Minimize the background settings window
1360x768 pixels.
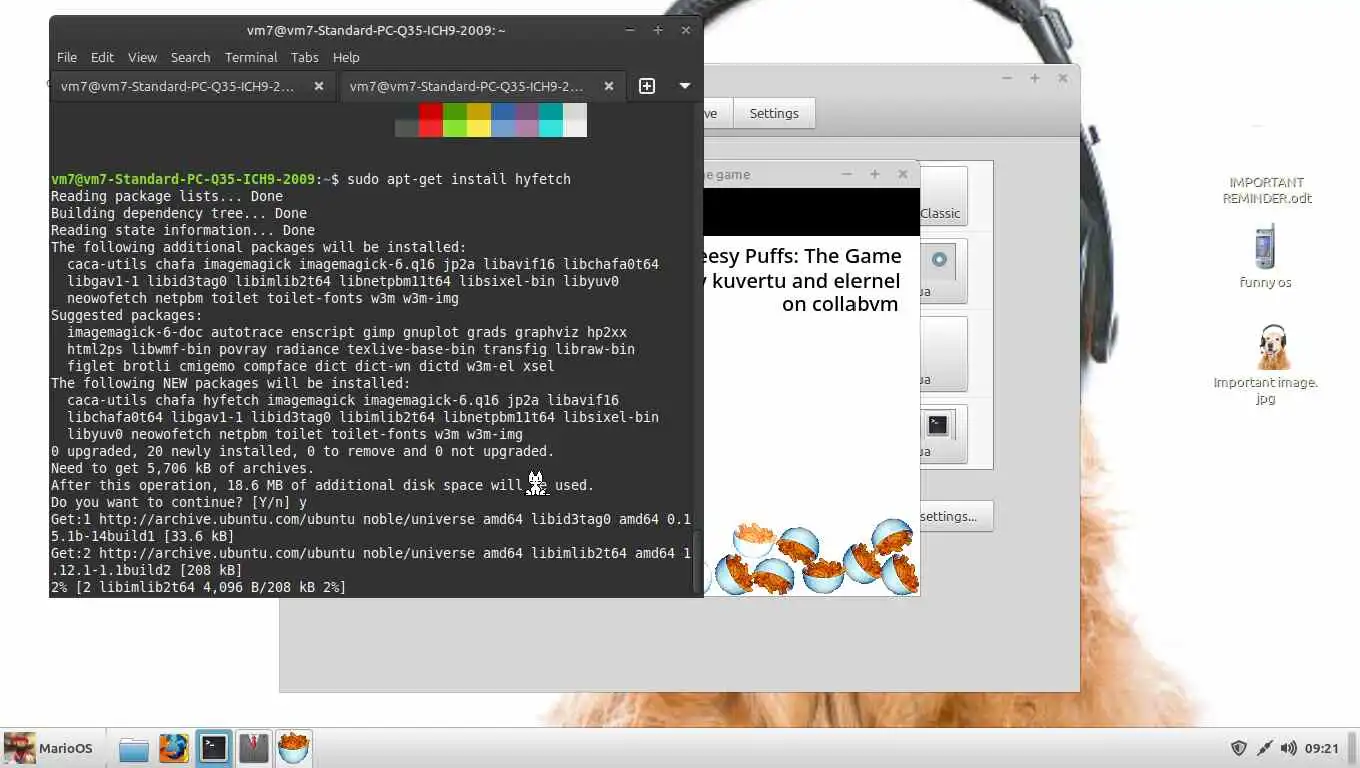point(1007,78)
